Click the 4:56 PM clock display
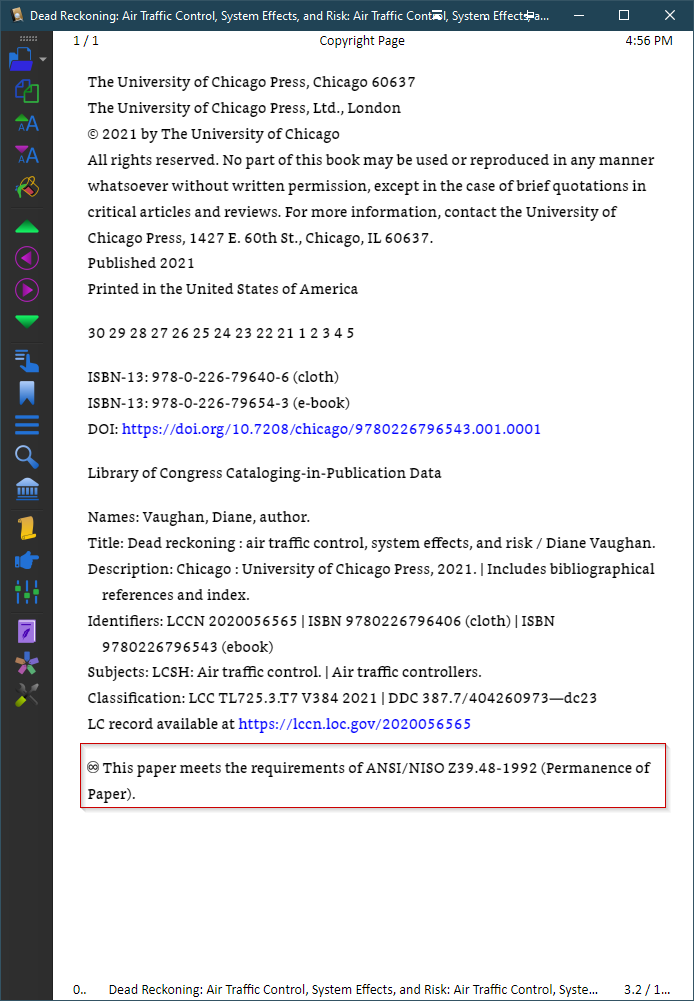This screenshot has width=694, height=1001. tap(649, 41)
